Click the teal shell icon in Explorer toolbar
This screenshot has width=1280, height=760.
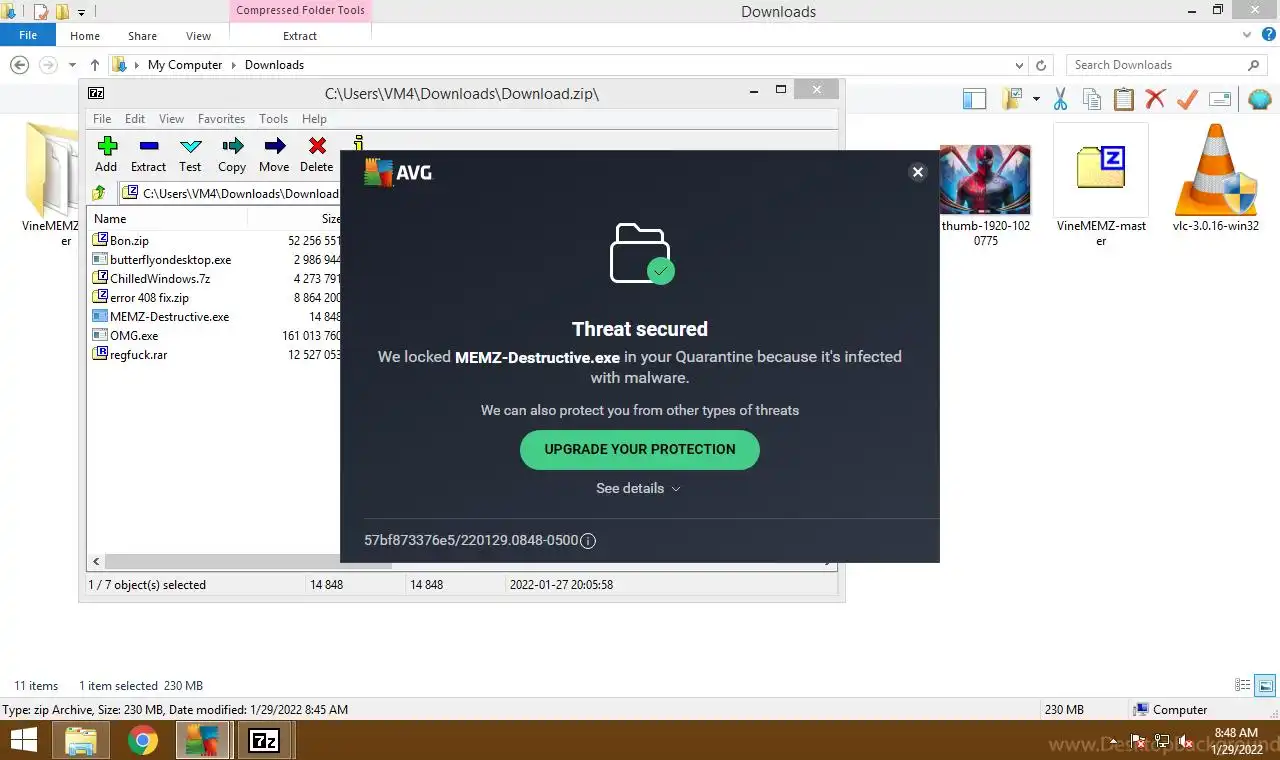(1260, 99)
